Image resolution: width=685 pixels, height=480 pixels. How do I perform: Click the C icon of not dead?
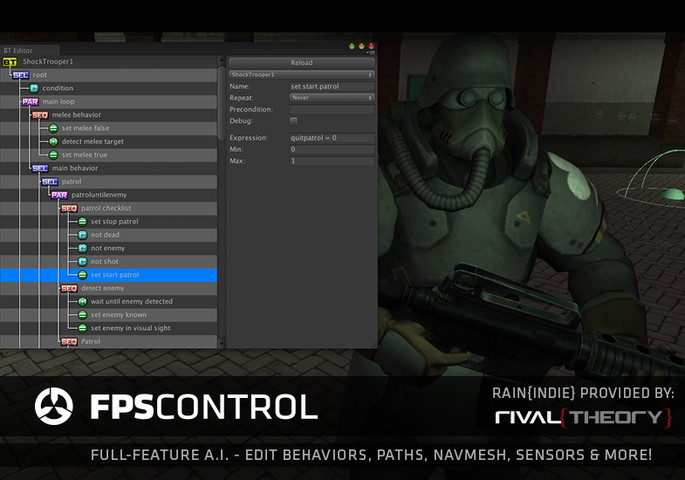[x=83, y=235]
